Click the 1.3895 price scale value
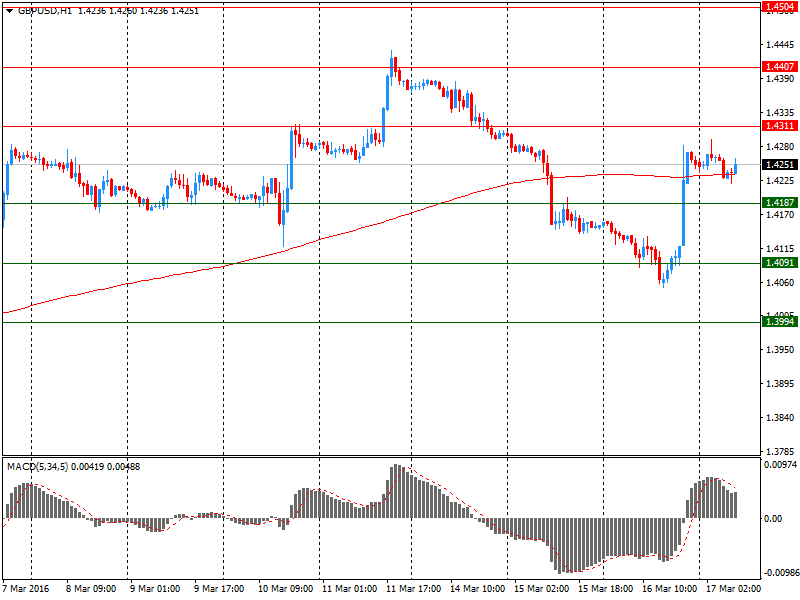 (x=781, y=384)
